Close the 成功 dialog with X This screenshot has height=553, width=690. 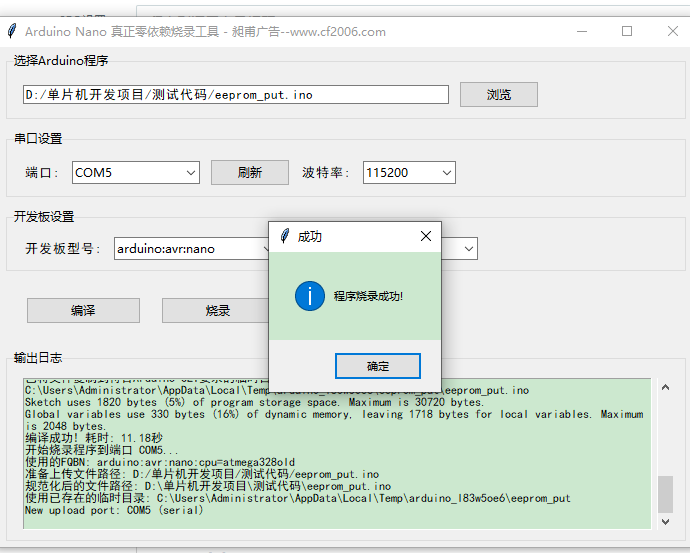(425, 236)
